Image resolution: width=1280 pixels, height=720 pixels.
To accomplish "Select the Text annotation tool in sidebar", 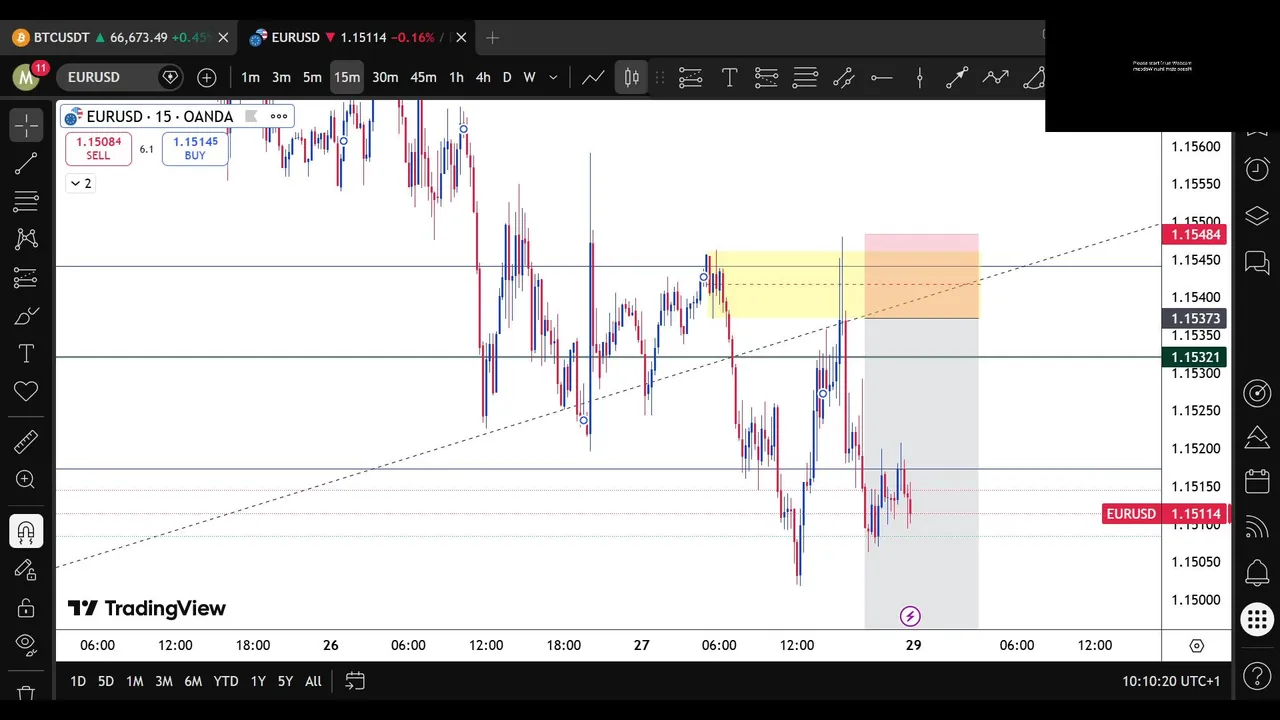I will [26, 354].
